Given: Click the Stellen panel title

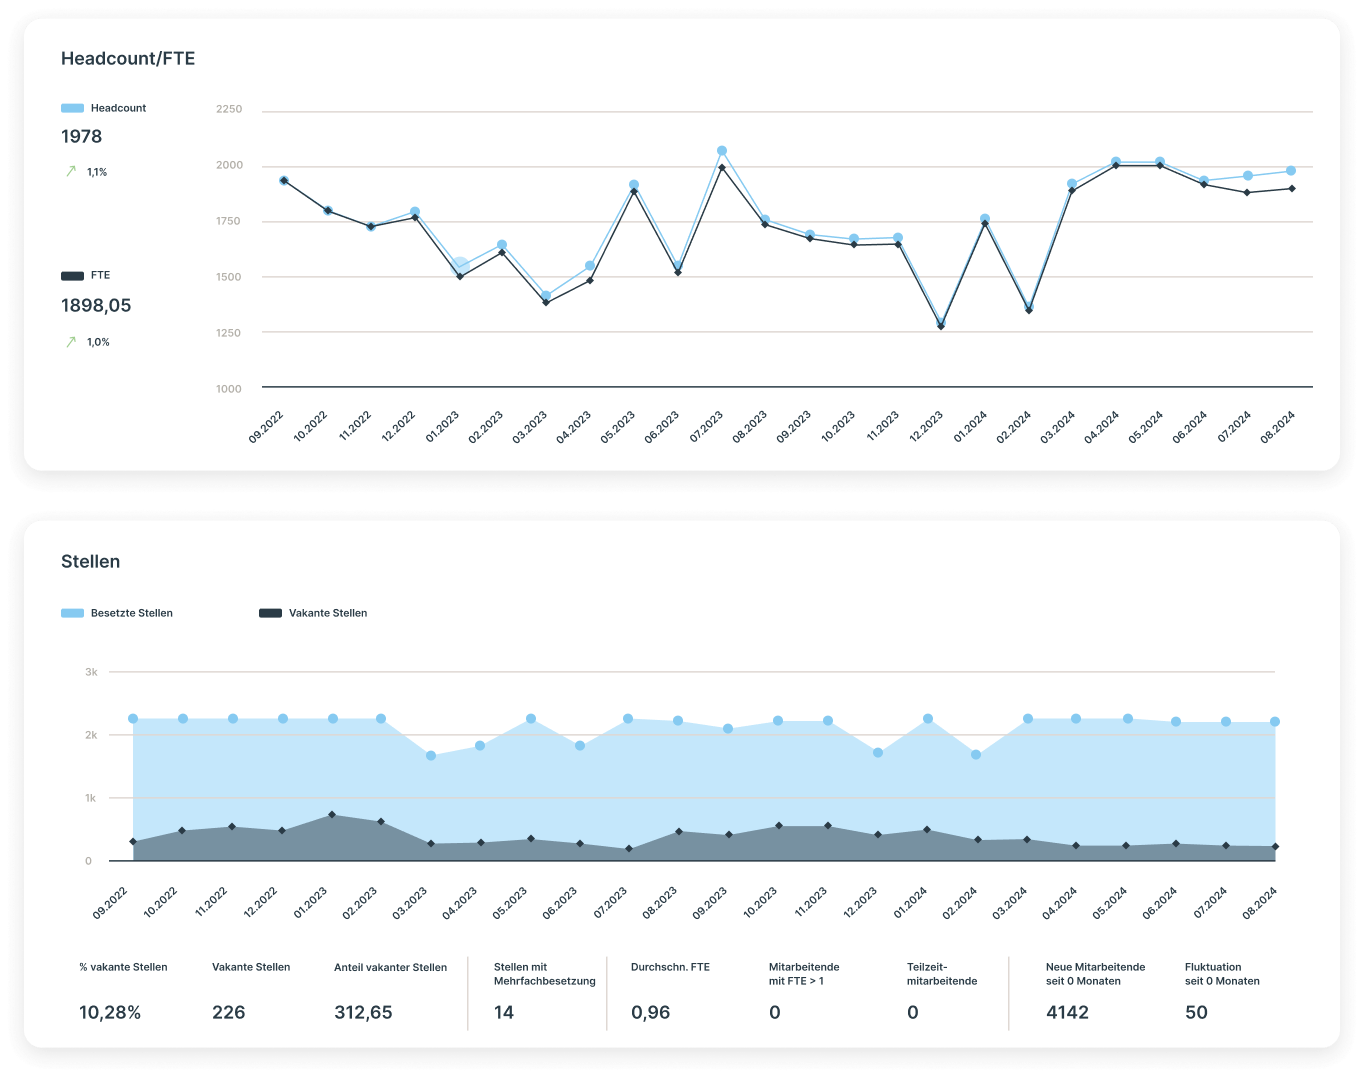Looking at the screenshot, I should click(x=91, y=562).
